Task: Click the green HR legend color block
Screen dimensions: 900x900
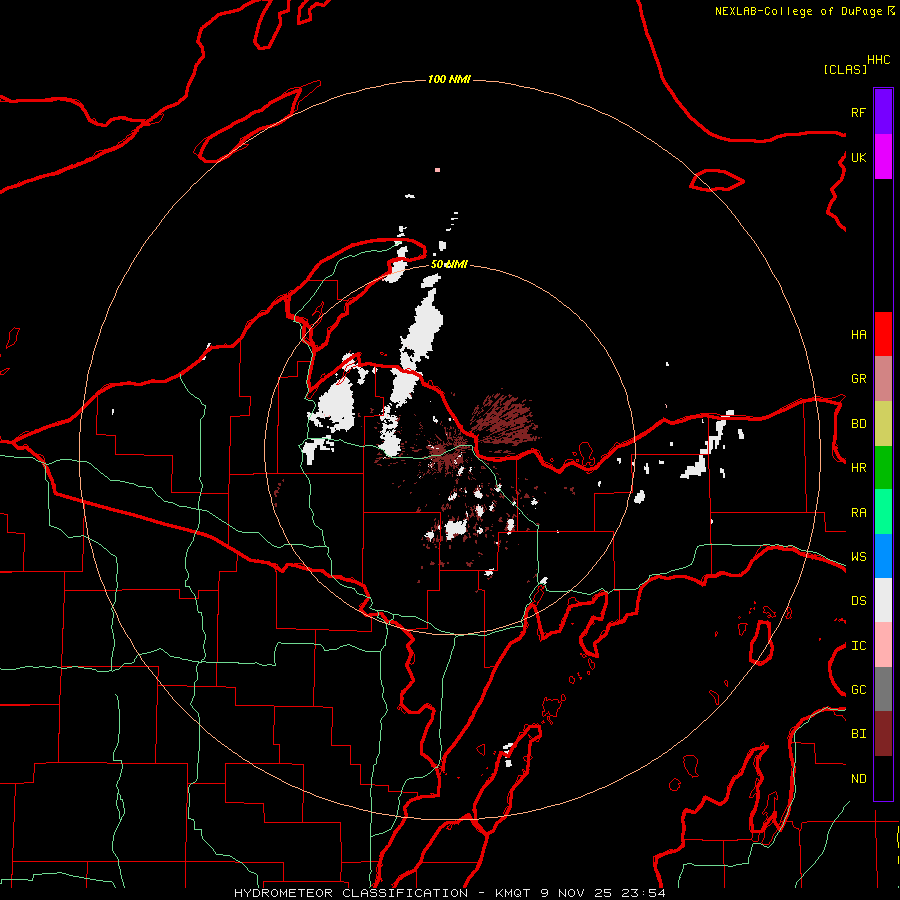Action: click(883, 468)
